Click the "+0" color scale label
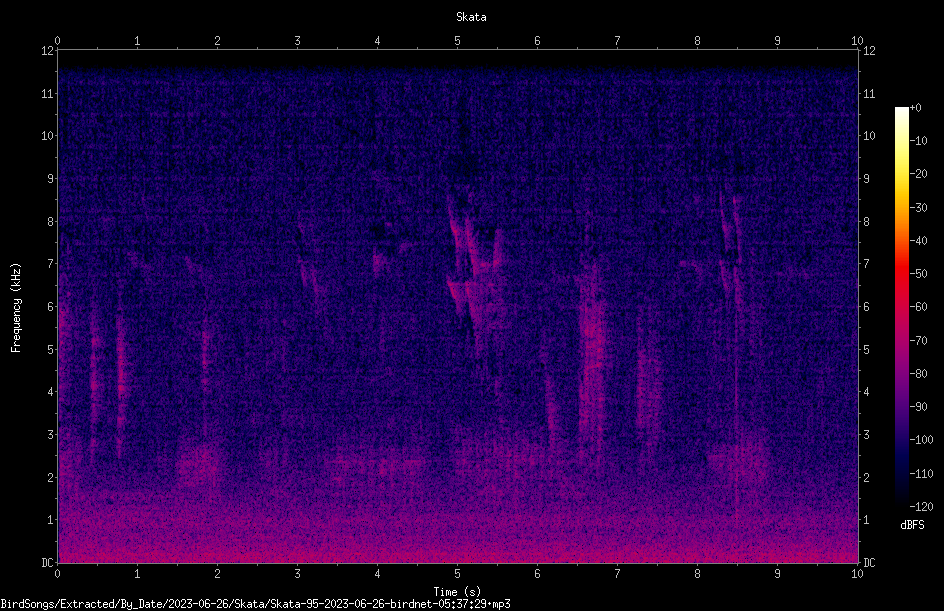 pos(916,108)
